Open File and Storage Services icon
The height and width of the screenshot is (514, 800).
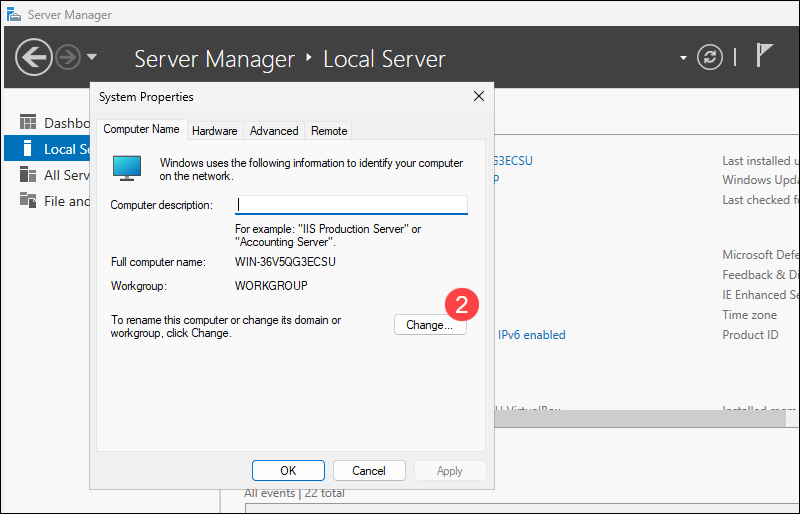(28, 201)
